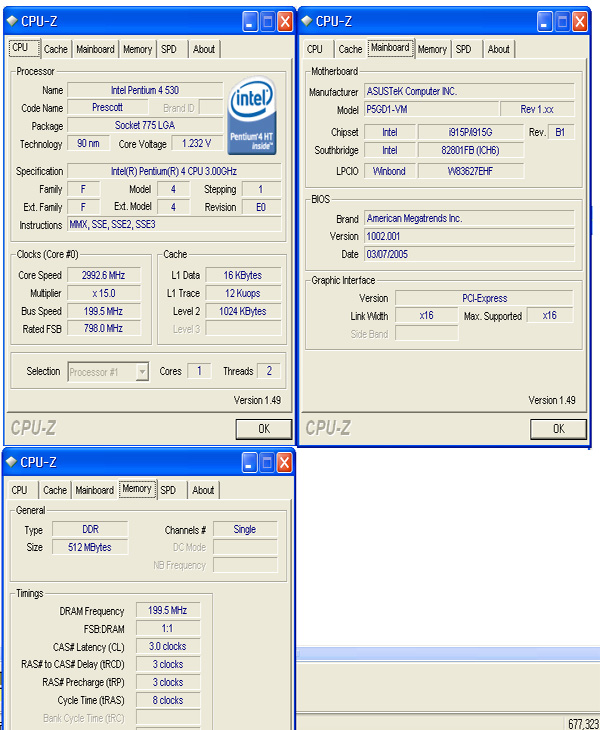Minimize the Memory CPU-Z window
This screenshot has width=600, height=730.
(x=249, y=462)
